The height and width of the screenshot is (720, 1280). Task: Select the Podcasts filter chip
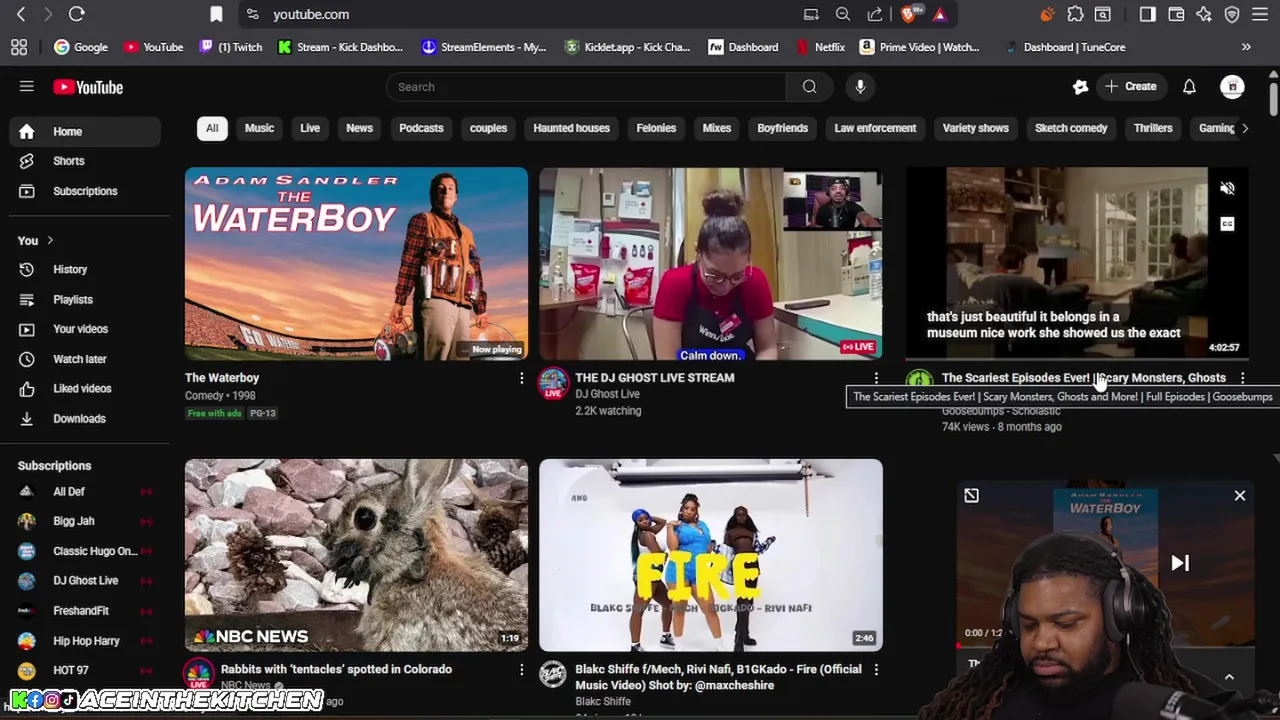tap(421, 128)
